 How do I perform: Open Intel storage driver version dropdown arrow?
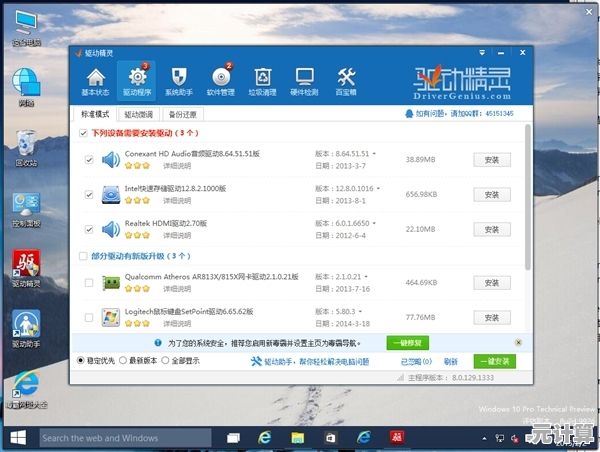click(381, 189)
